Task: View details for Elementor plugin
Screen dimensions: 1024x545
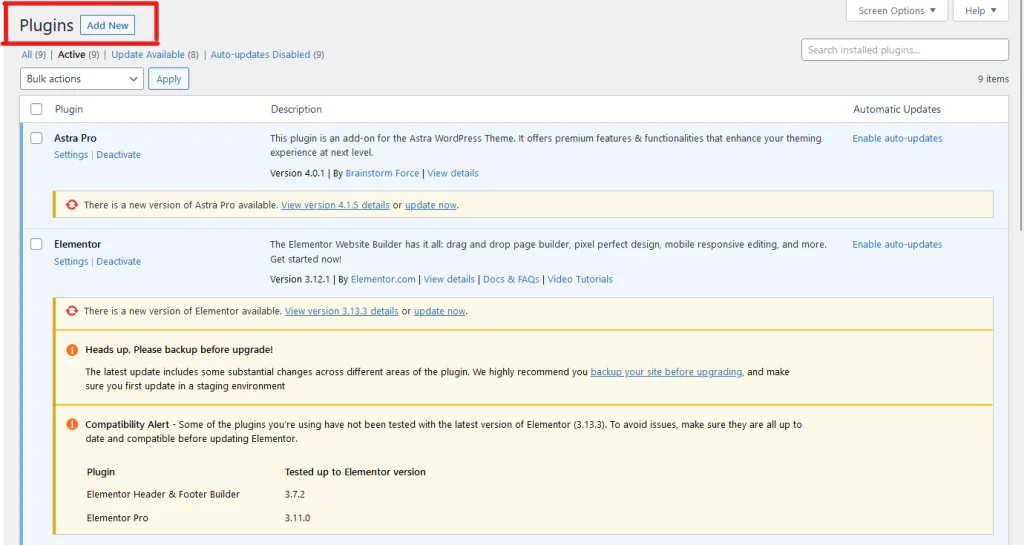Action: pyautogui.click(x=449, y=279)
